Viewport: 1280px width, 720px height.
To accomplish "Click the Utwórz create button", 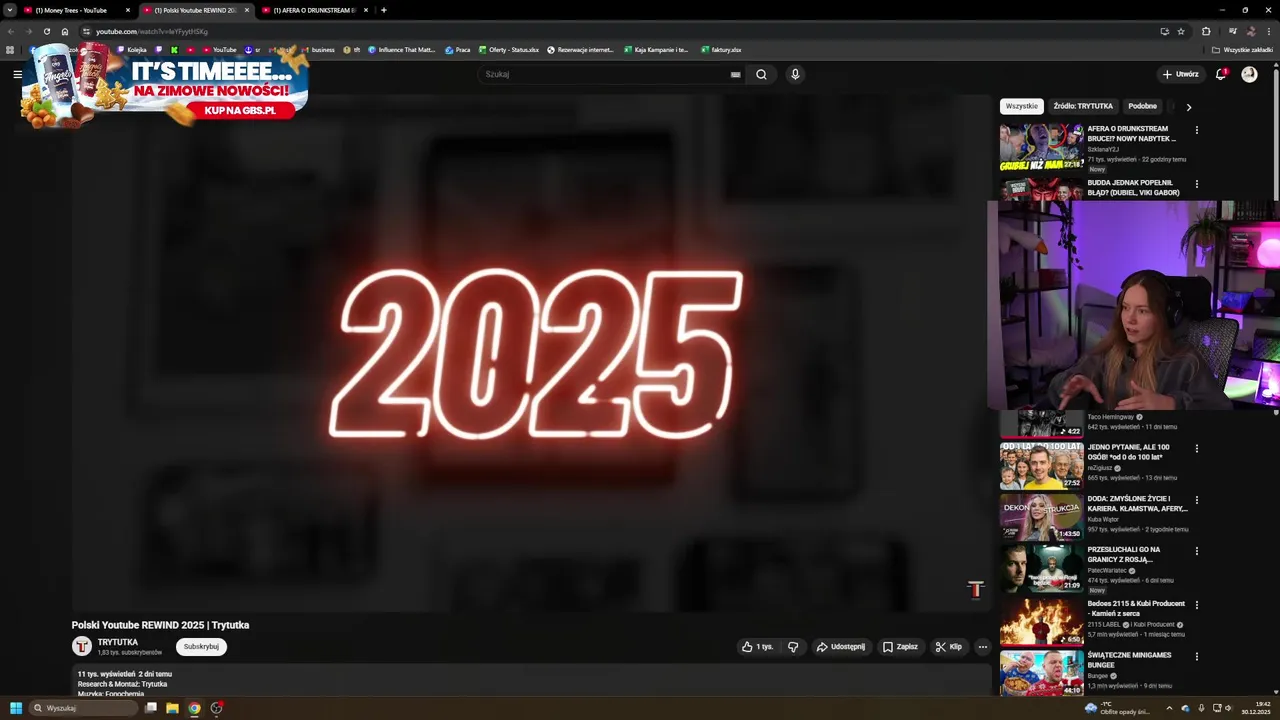I will (x=1180, y=74).
